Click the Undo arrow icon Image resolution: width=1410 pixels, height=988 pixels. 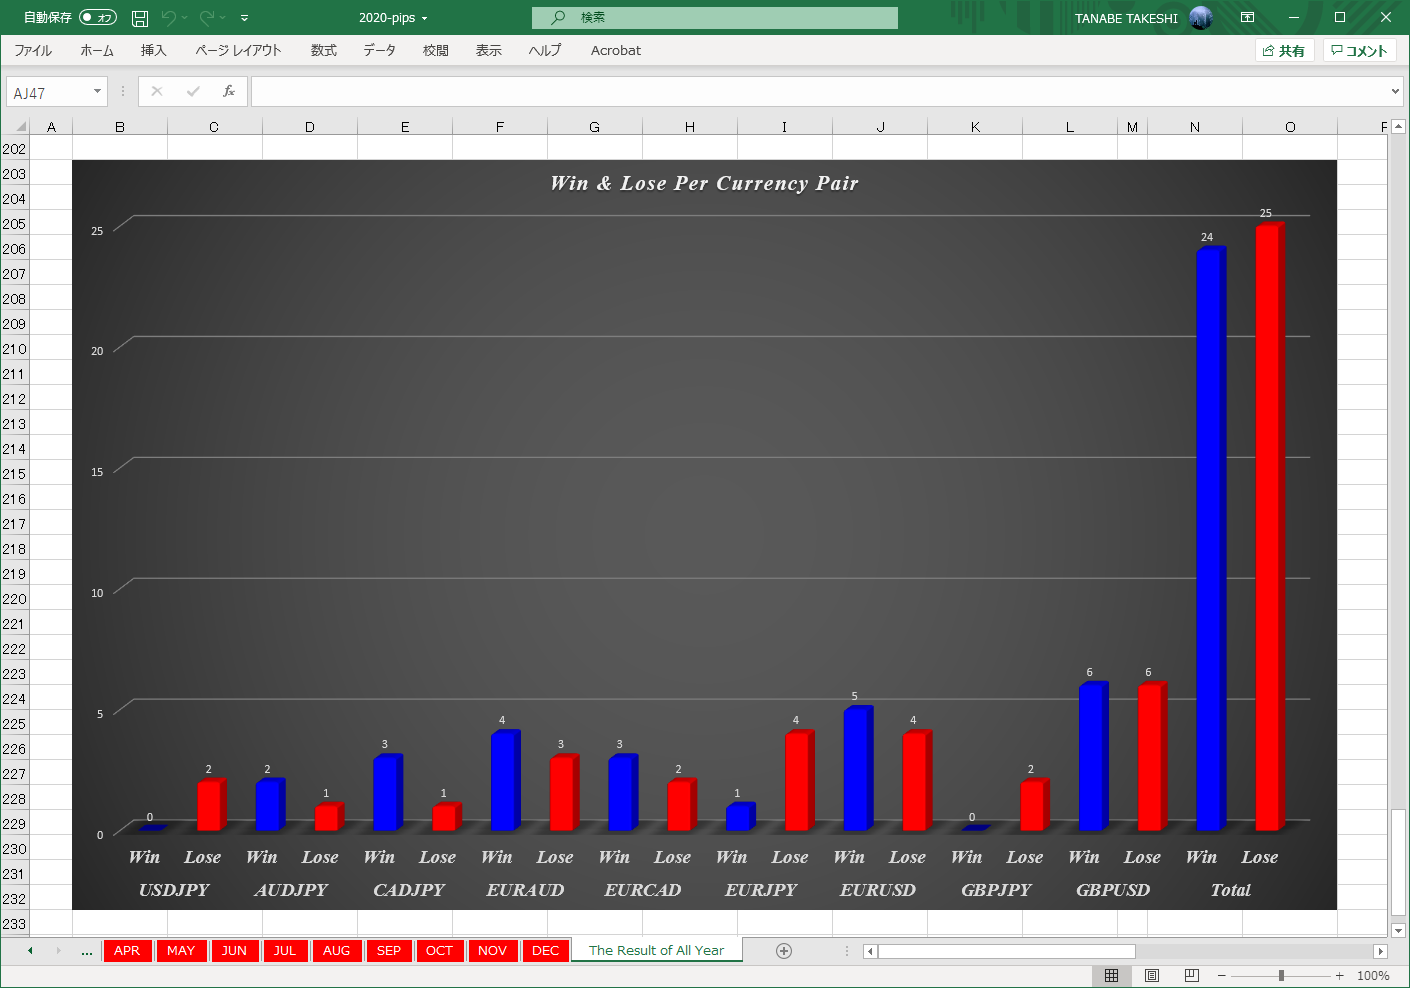(168, 18)
